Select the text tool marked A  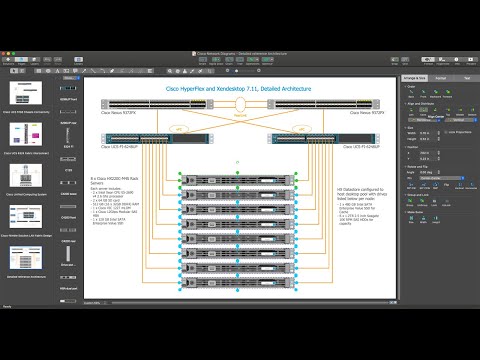(57, 71)
